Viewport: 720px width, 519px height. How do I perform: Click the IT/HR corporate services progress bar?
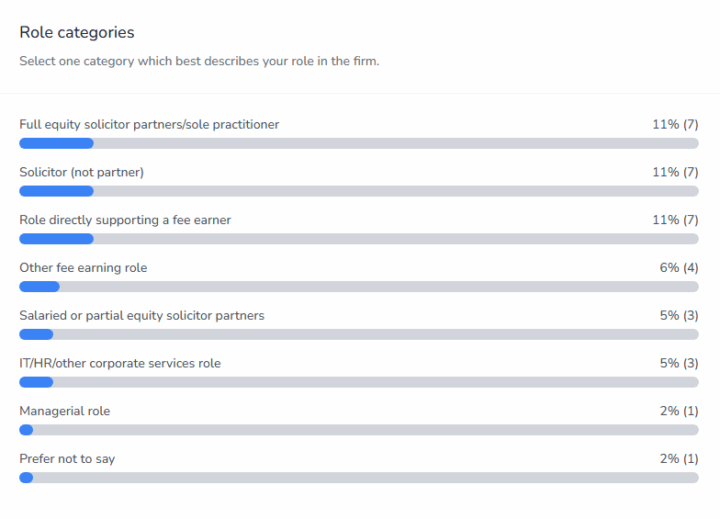pyautogui.click(x=359, y=382)
